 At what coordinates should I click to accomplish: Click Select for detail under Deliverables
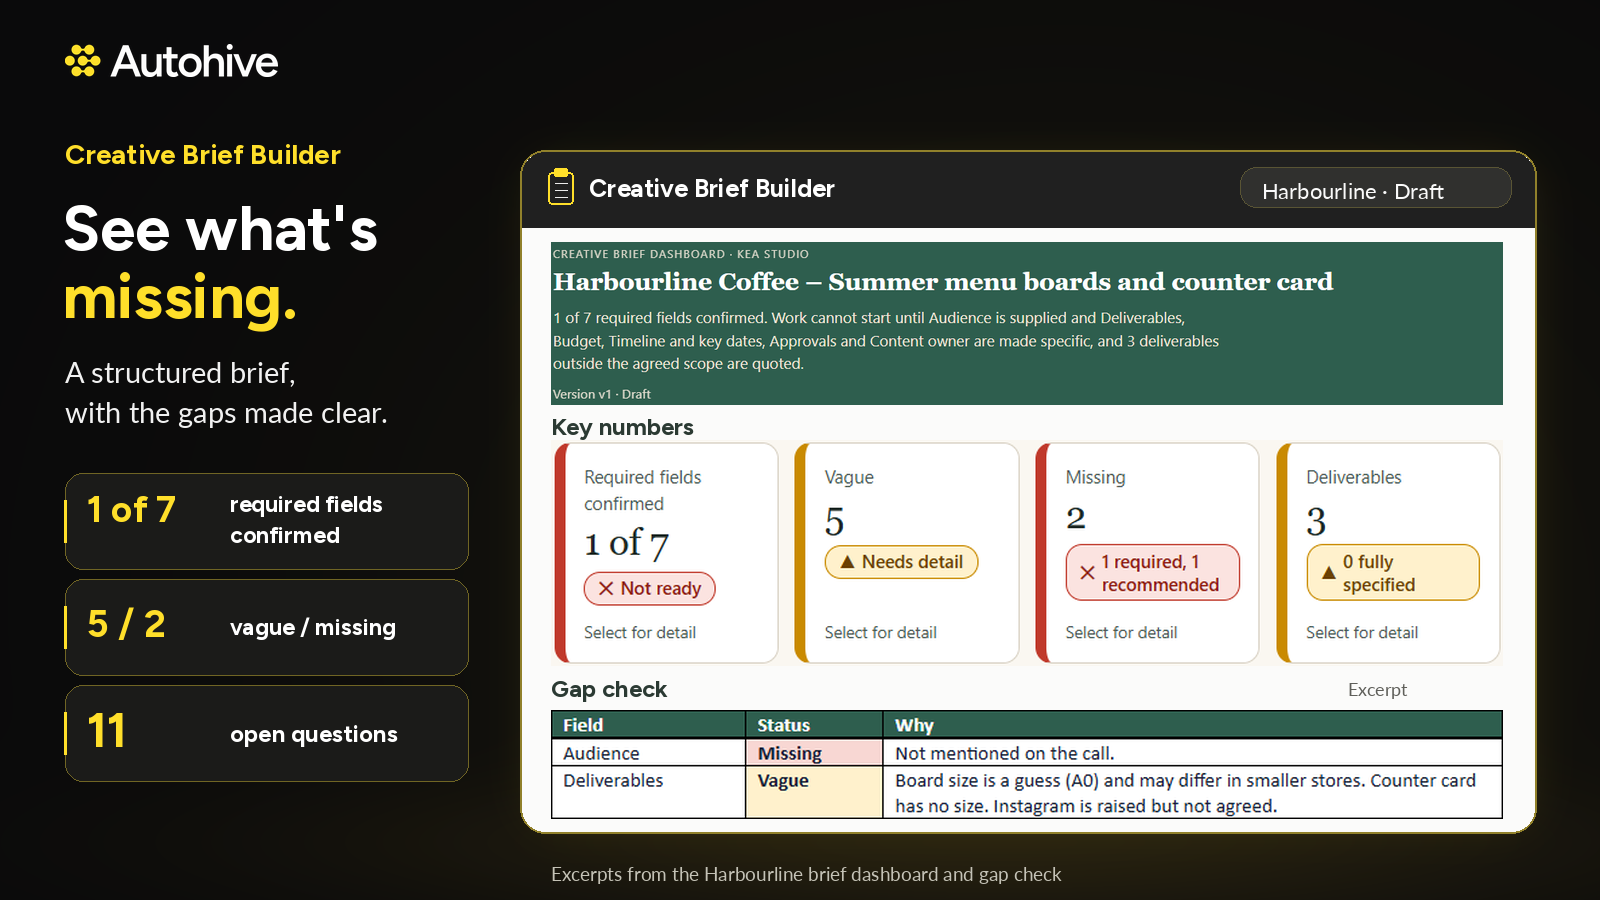[x=1362, y=632]
